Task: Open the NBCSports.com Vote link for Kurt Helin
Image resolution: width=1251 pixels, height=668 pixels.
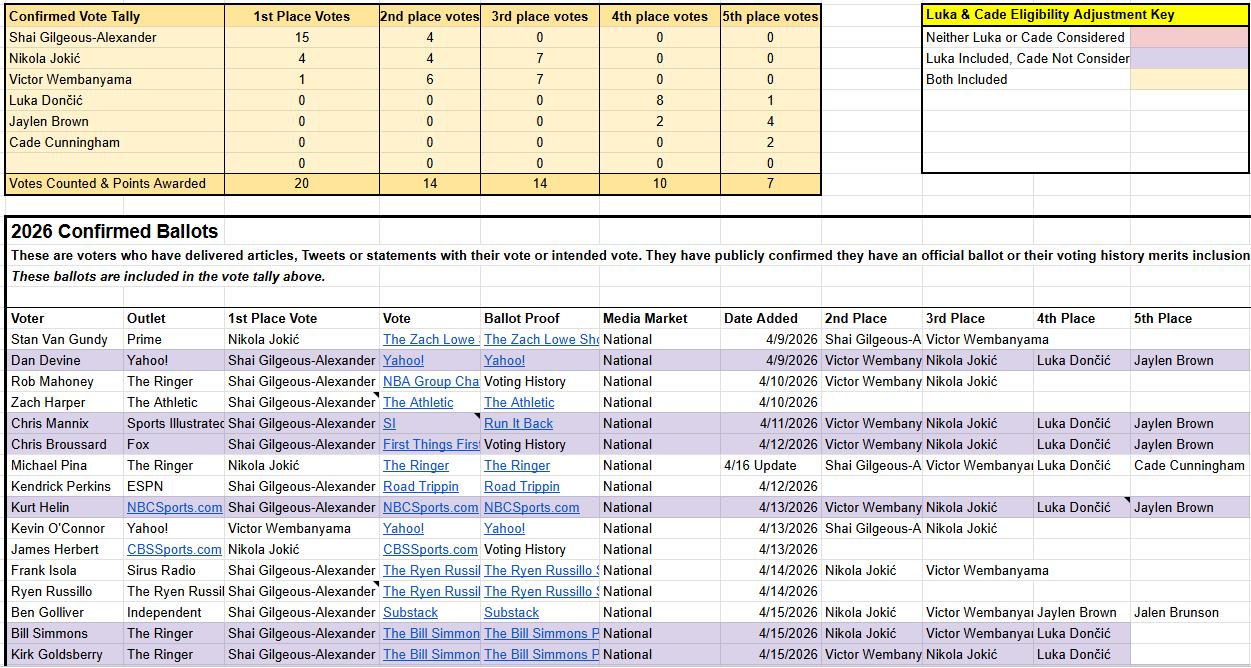Action: pyautogui.click(x=431, y=507)
